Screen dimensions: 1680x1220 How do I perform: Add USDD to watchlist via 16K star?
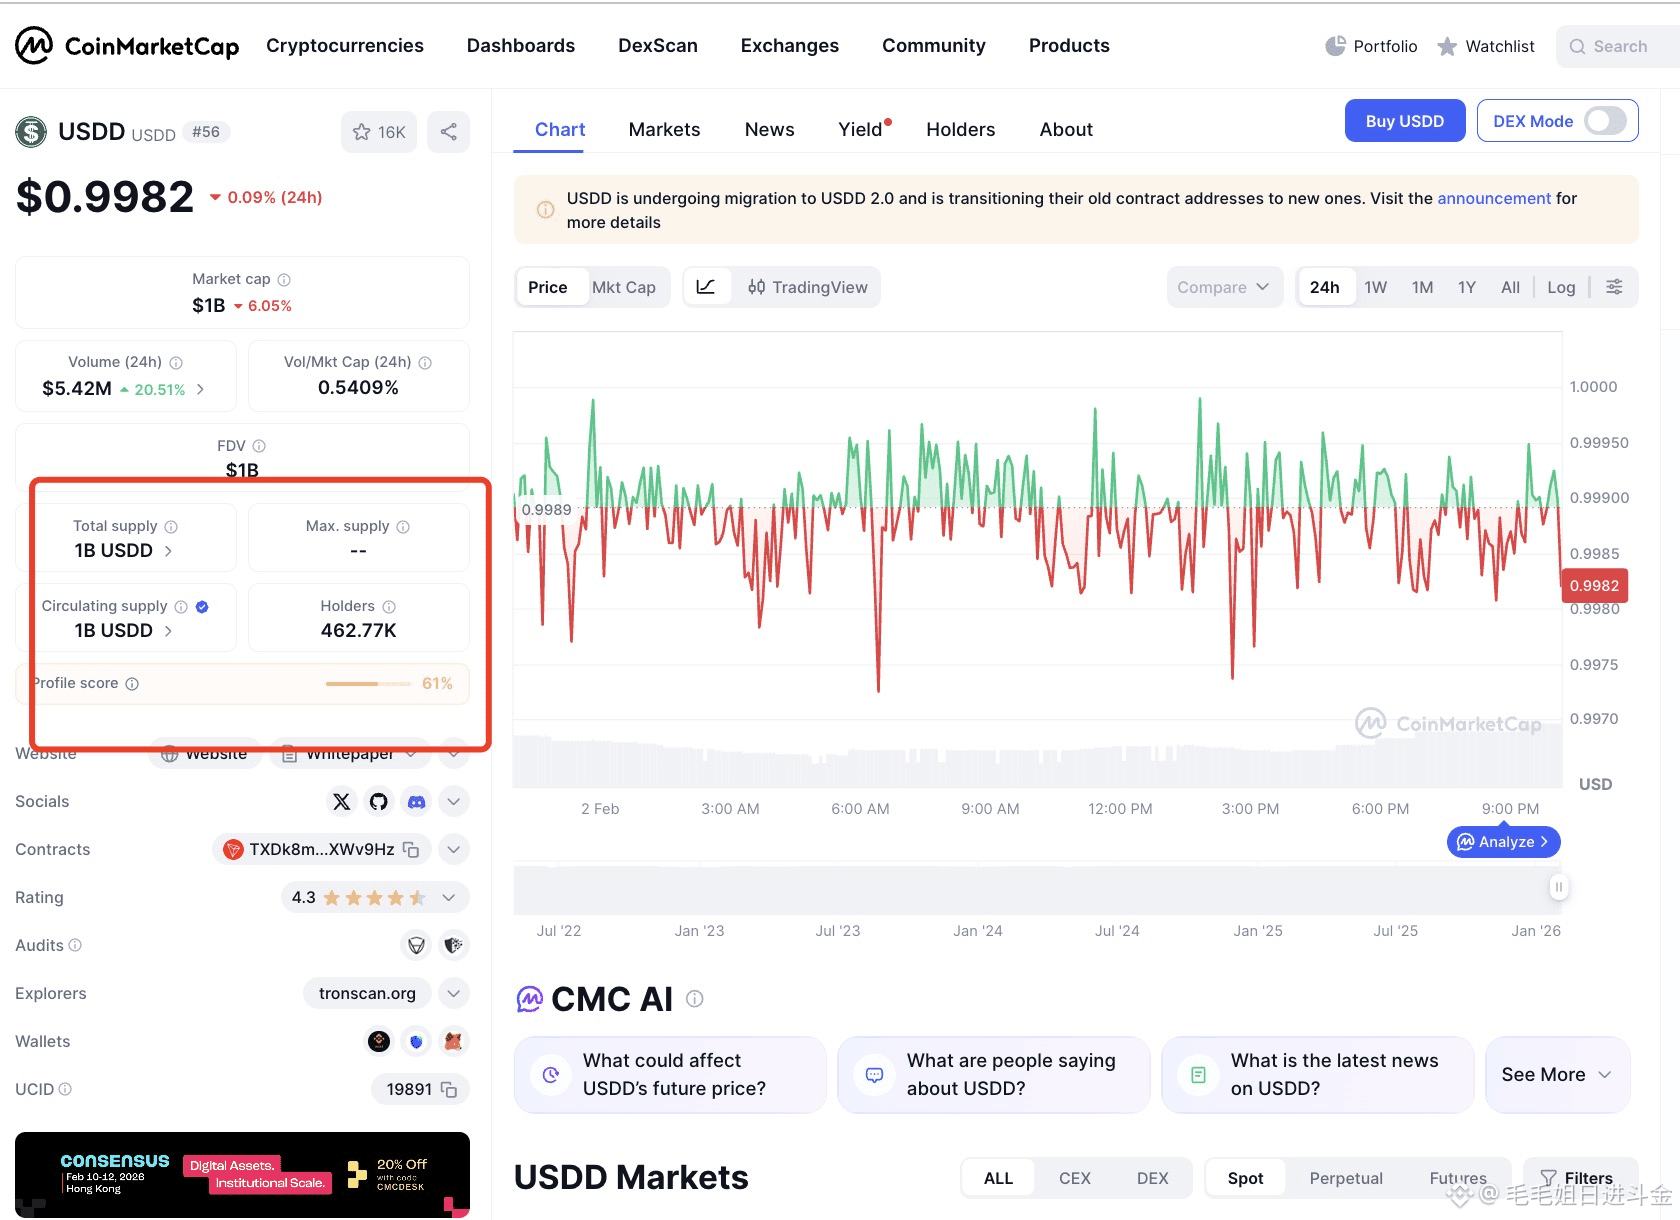click(x=378, y=132)
